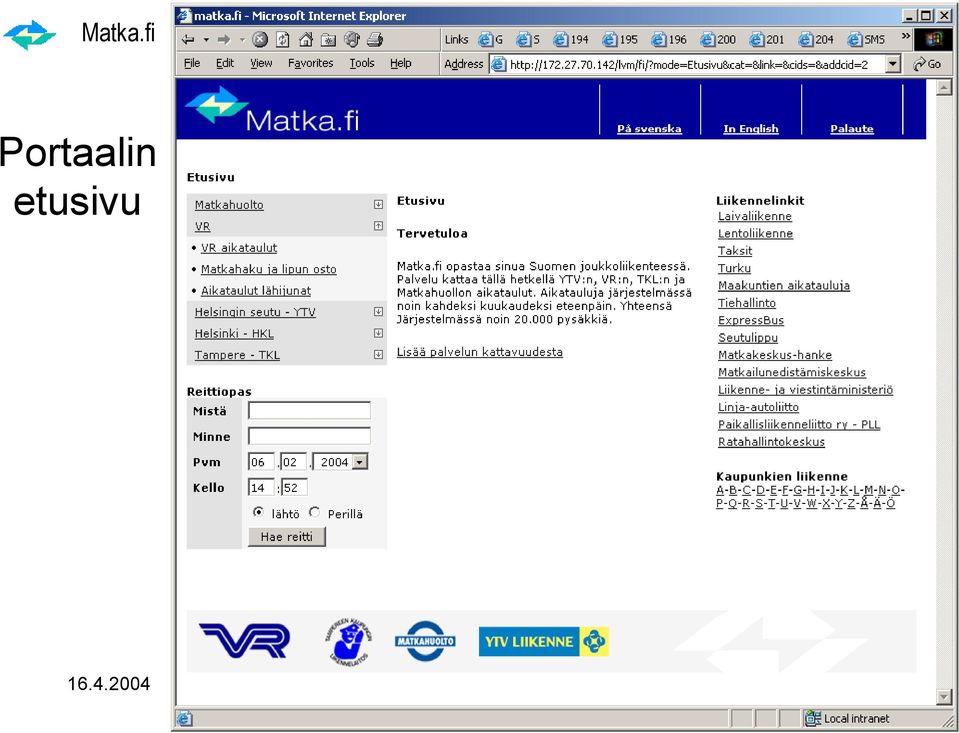The height and width of the screenshot is (733, 959).
Task: Click the scrollbar down arrow
Action: (x=944, y=697)
